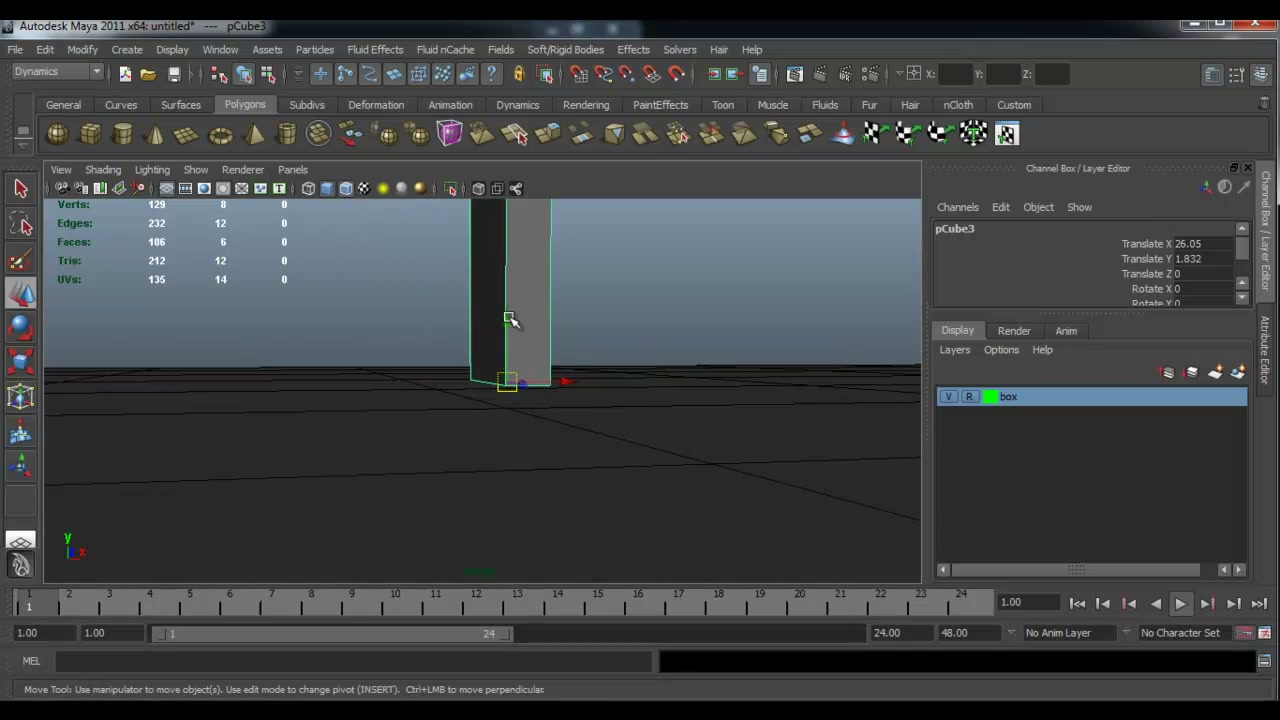This screenshot has width=1280, height=720.
Task: Switch to the Polygons shelf tab
Action: (245, 104)
